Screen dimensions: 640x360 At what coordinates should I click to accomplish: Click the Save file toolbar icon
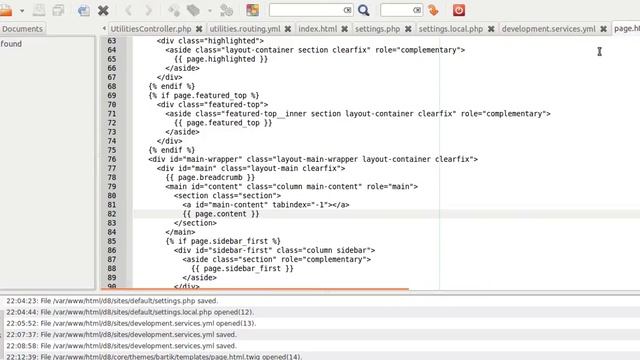pyautogui.click(x=39, y=10)
